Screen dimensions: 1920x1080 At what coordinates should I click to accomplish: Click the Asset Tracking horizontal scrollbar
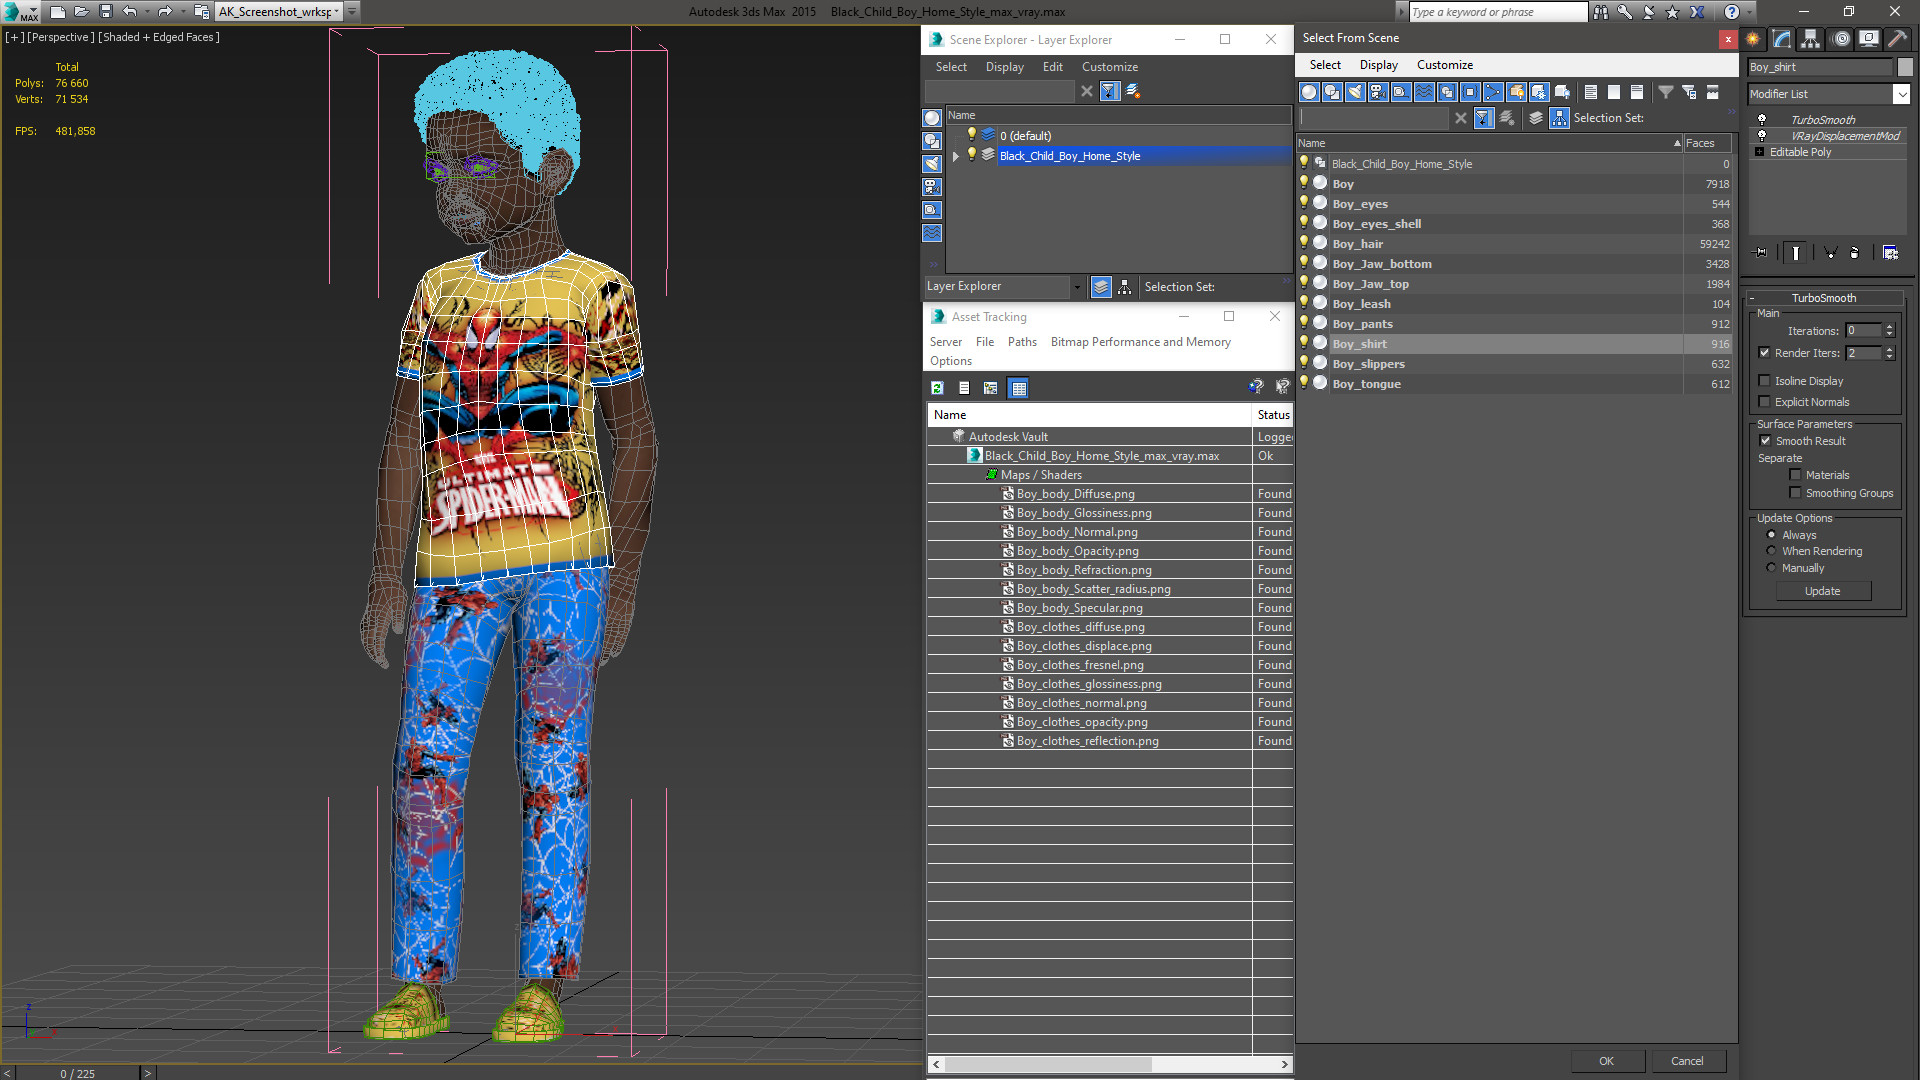(1110, 1064)
